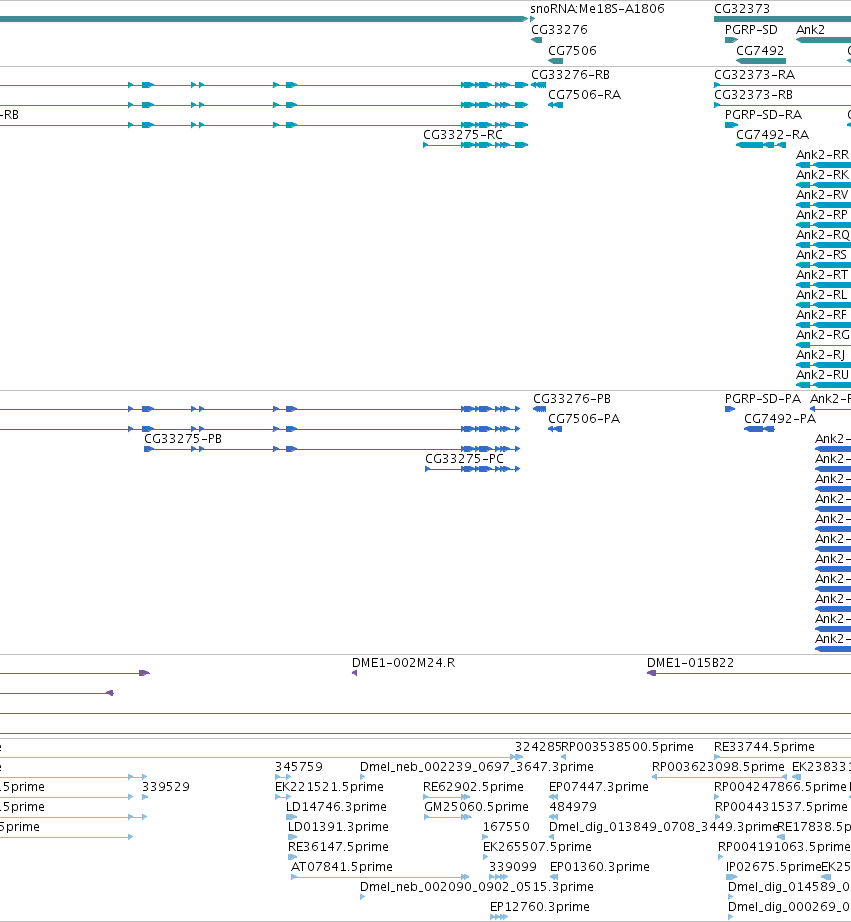Select the 484979 feature label
The width and height of the screenshot is (851, 922).
pos(573,807)
